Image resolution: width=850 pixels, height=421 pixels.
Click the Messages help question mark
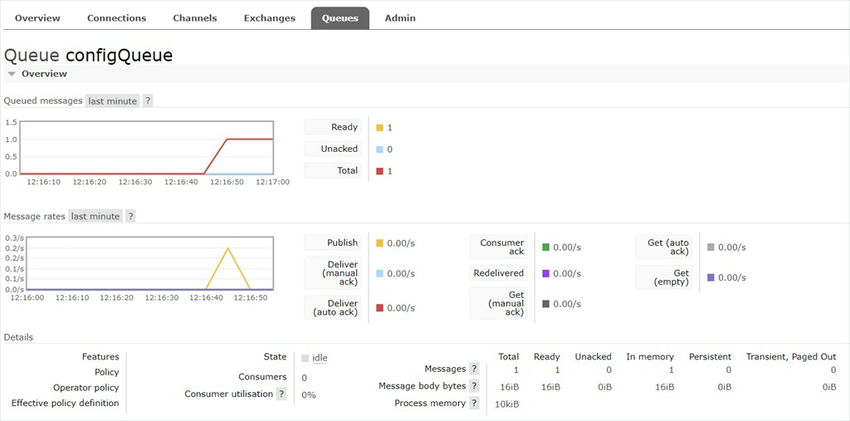click(x=474, y=370)
